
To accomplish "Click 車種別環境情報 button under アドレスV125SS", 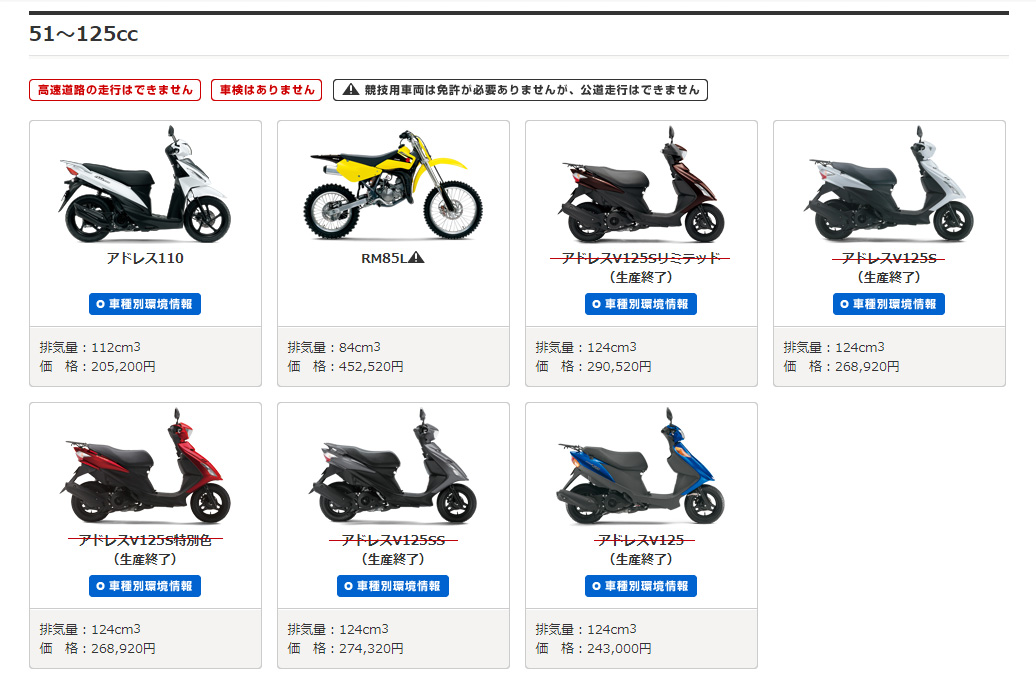I will tap(393, 586).
